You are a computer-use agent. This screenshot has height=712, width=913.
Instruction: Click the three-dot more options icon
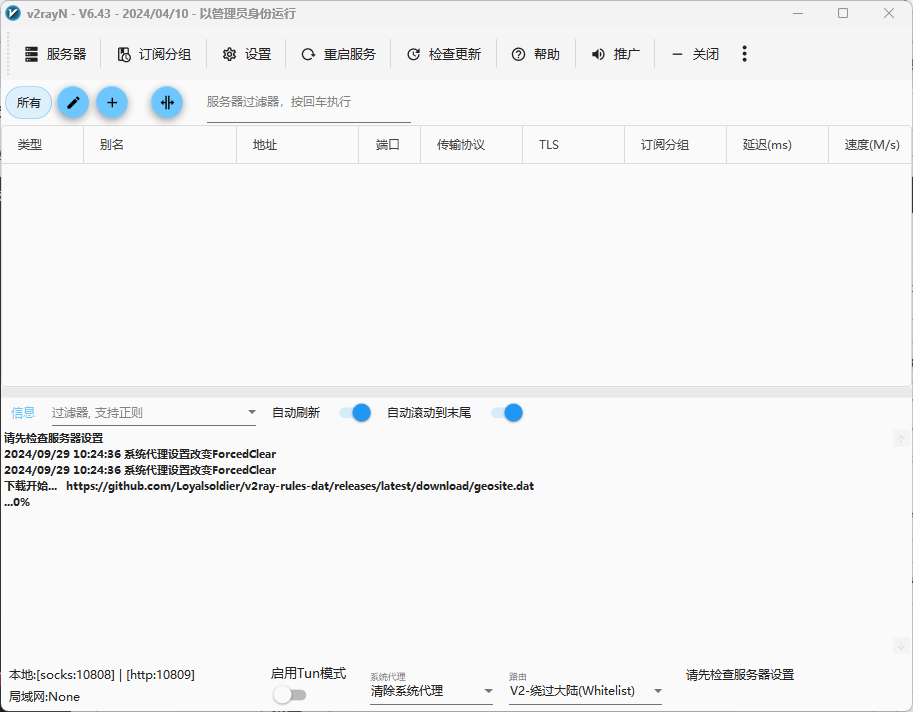point(744,54)
